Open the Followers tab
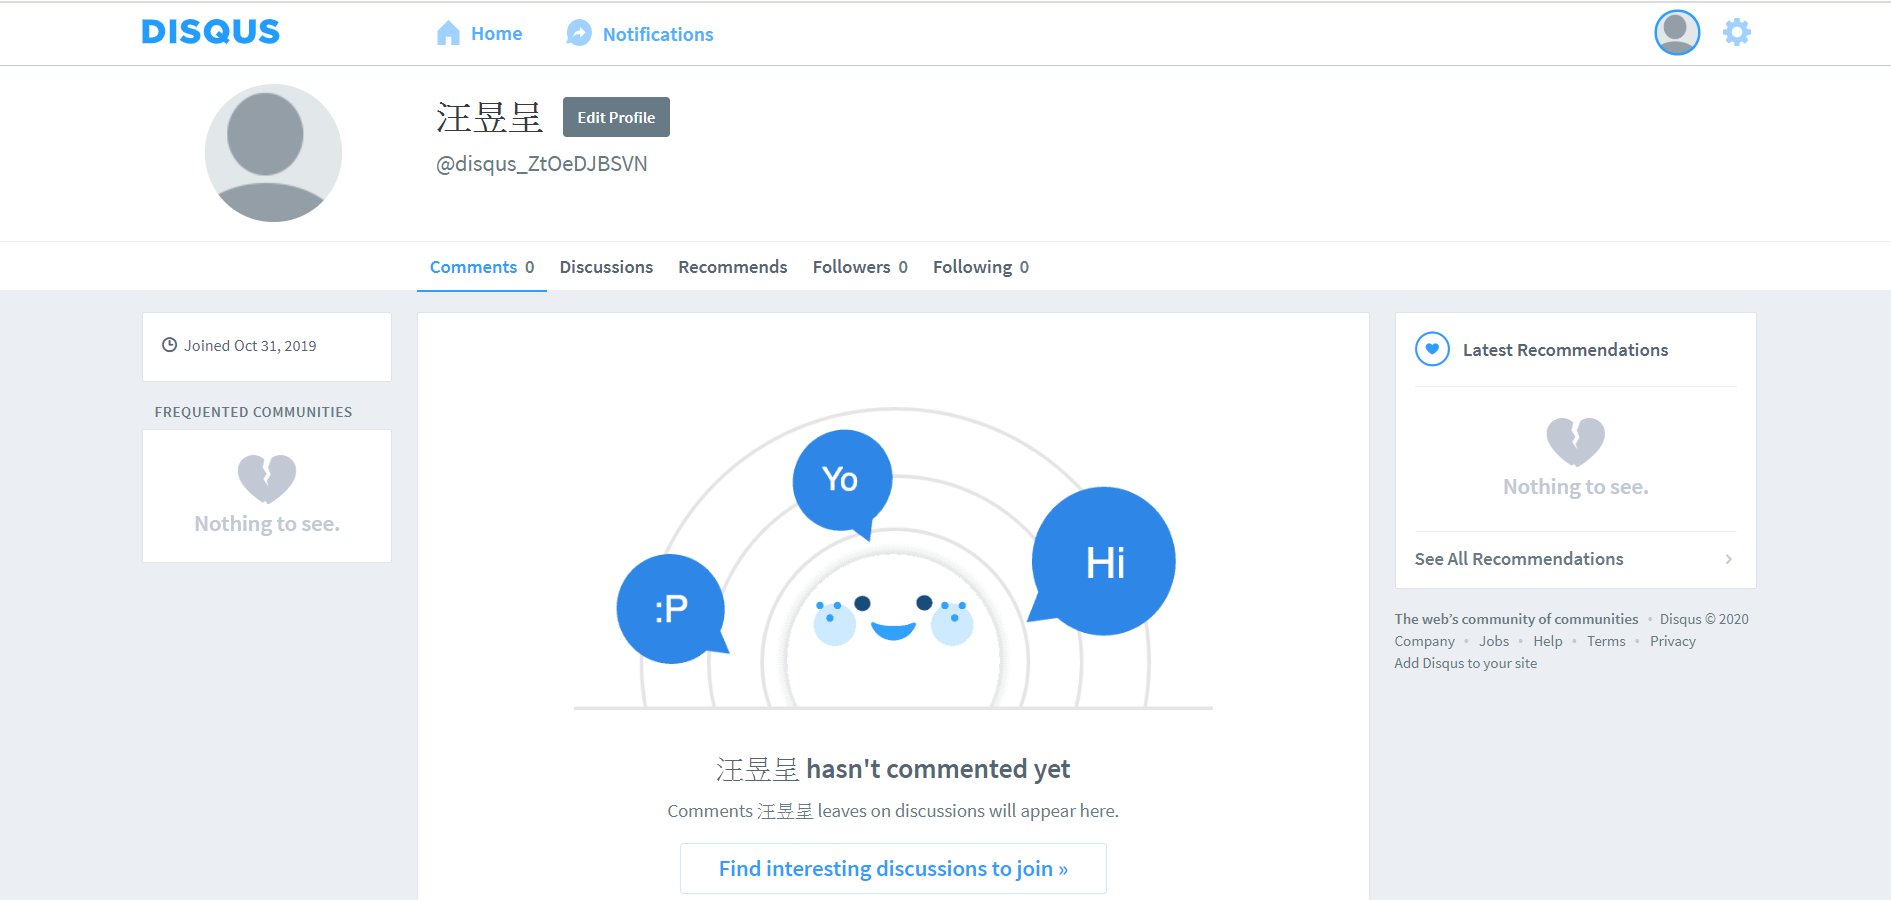Viewport: 1891px width, 900px height. click(860, 267)
